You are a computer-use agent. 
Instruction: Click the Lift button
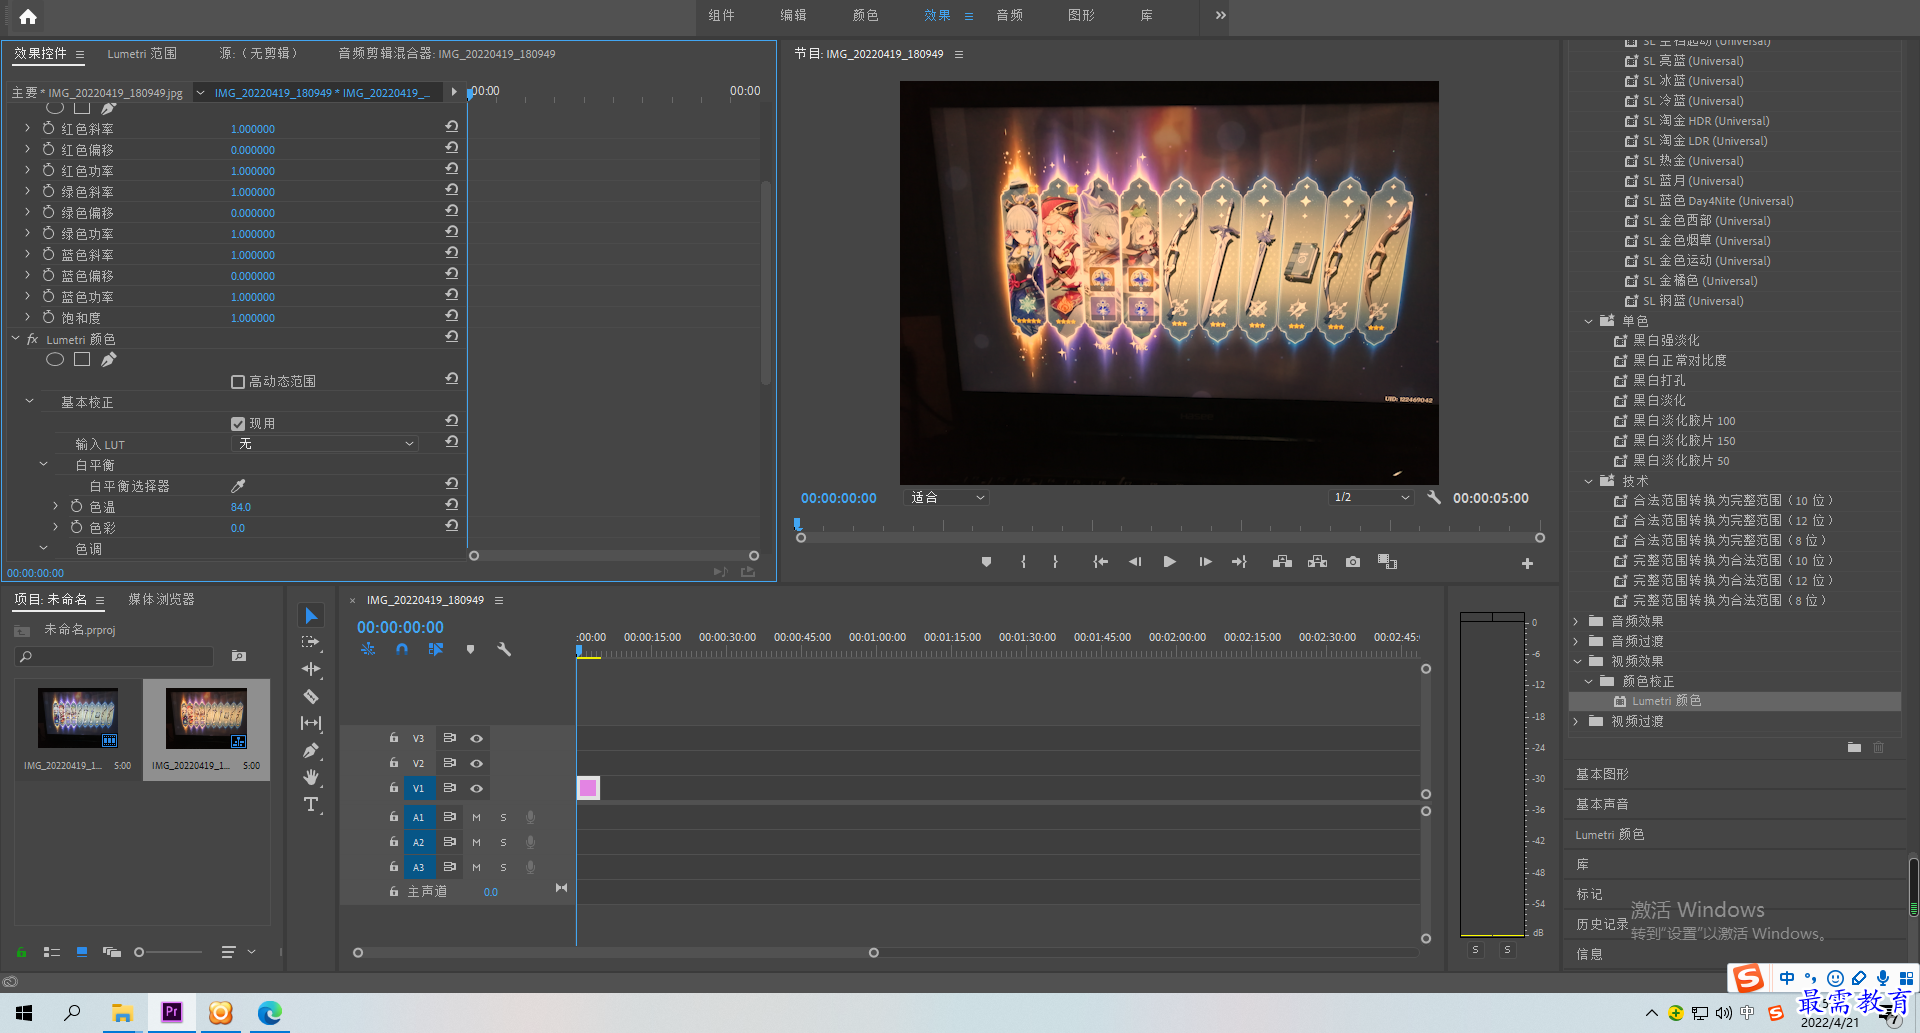pyautogui.click(x=1282, y=562)
